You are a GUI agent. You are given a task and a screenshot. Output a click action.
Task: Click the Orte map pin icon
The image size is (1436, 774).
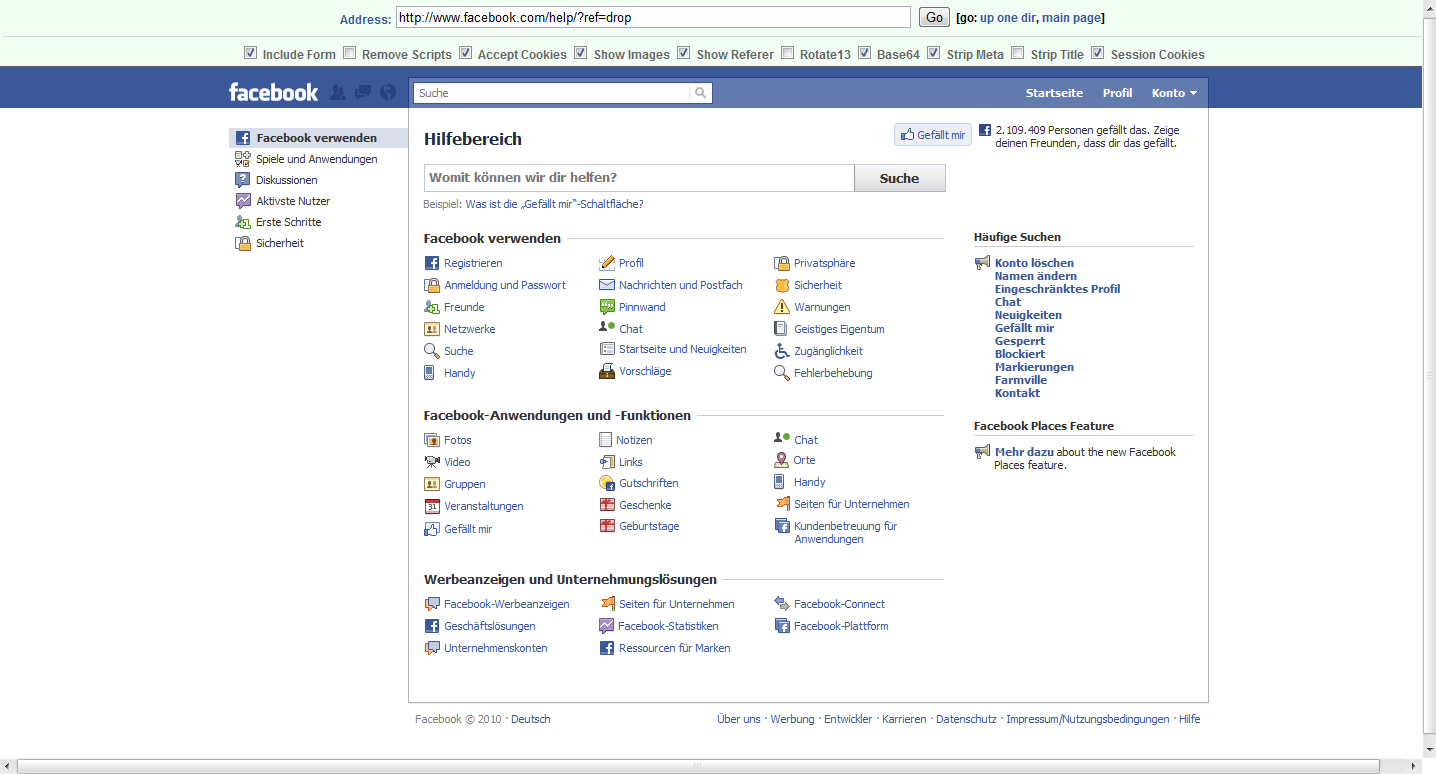click(x=782, y=460)
